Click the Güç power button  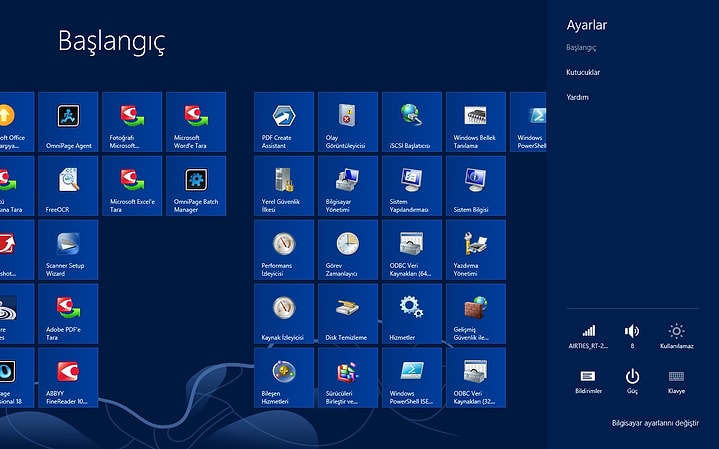(632, 382)
